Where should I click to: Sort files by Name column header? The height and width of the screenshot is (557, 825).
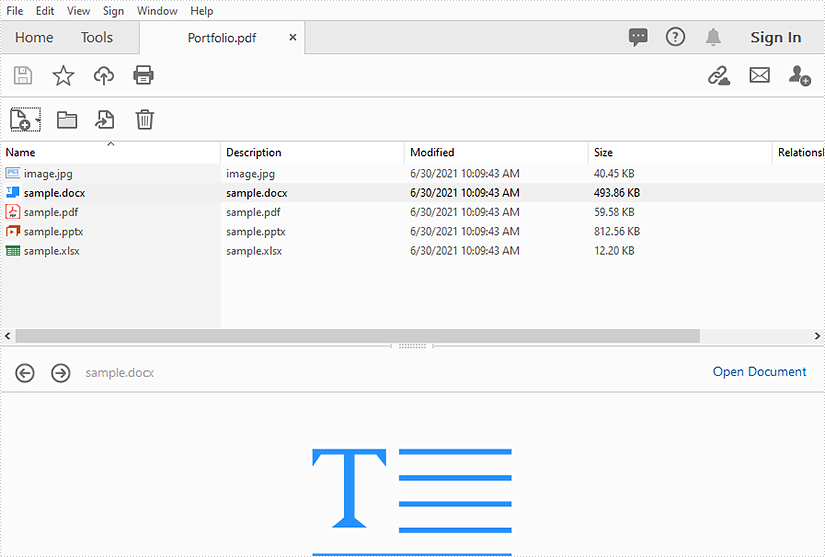(110, 153)
